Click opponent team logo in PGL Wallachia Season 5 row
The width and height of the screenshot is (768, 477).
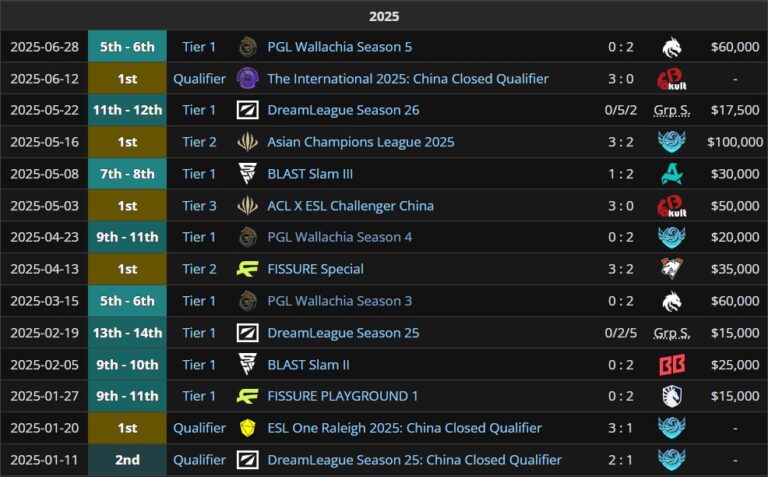[x=671, y=47]
